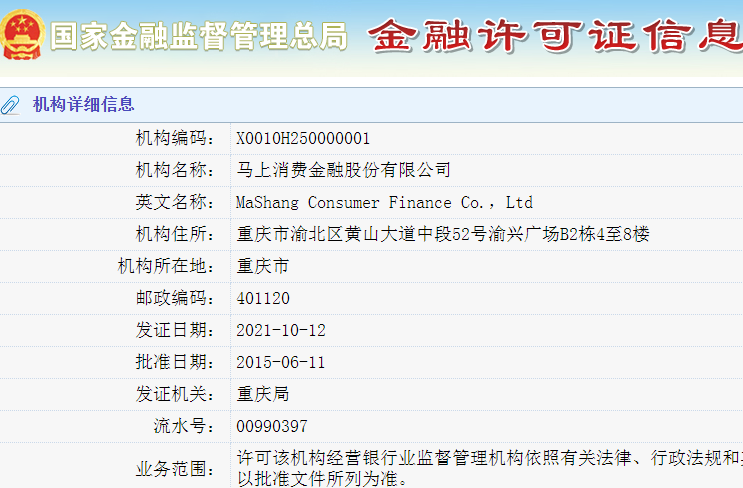Click the 机构编码 label
The width and height of the screenshot is (743, 488).
pyautogui.click(x=175, y=138)
